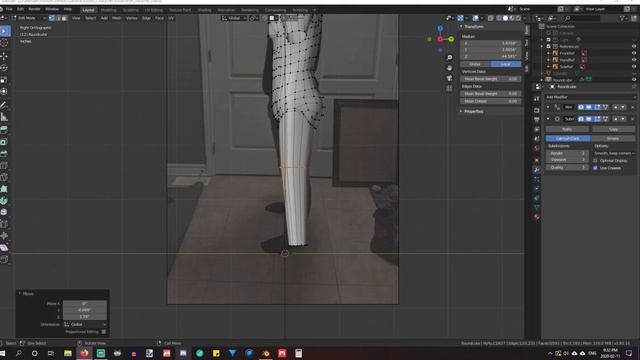Collapse the Subdivision modifier panel
640x360 pixels.
548,119
